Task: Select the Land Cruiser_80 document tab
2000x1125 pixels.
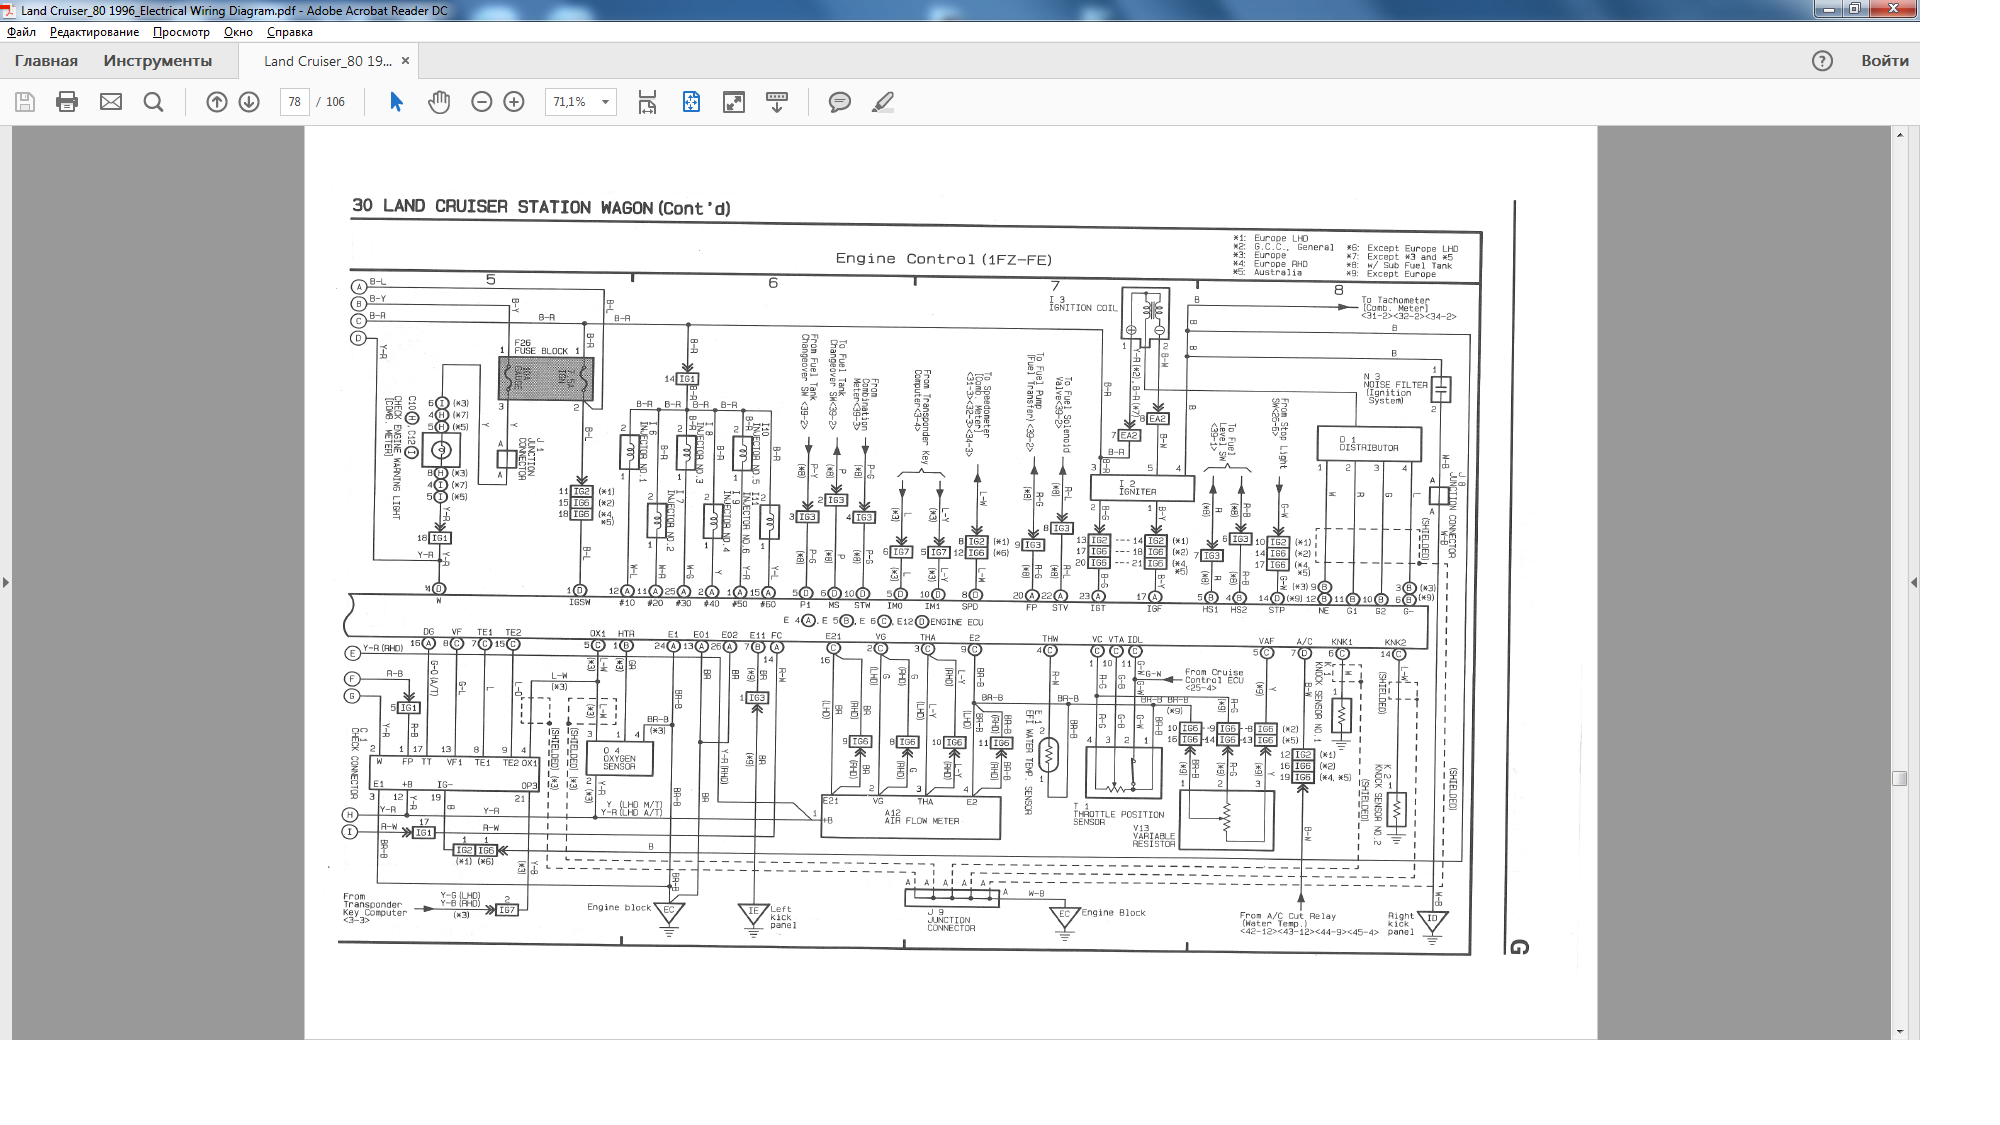Action: pyautogui.click(x=328, y=61)
